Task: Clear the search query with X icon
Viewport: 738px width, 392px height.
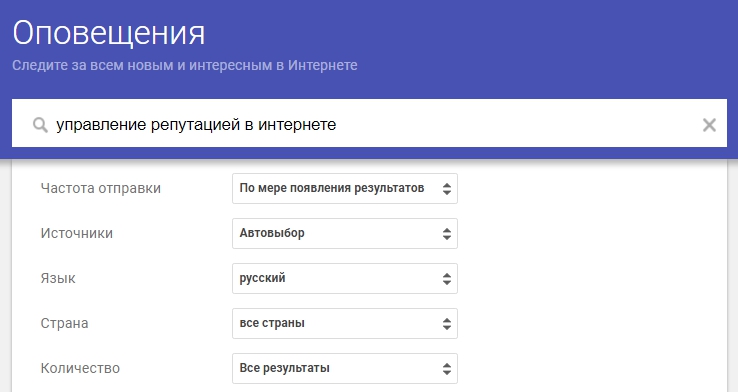Action: point(709,125)
